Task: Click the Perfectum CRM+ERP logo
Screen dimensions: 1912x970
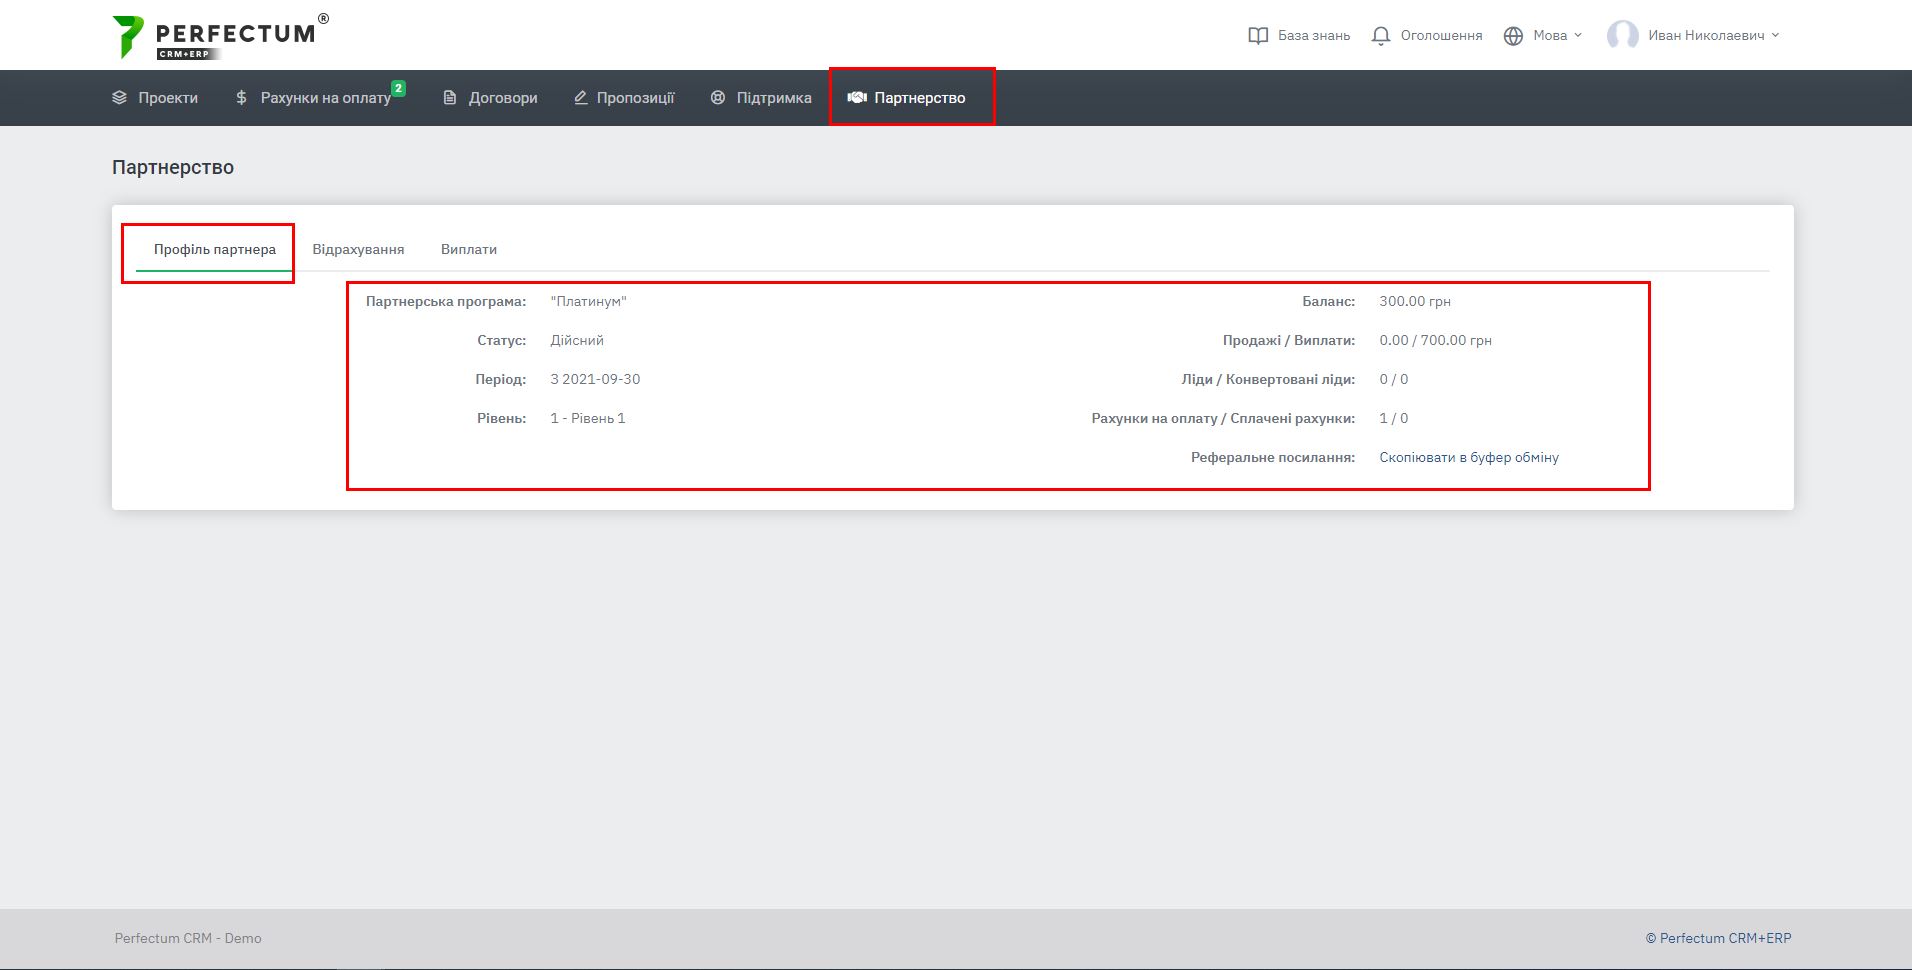Action: (x=220, y=36)
